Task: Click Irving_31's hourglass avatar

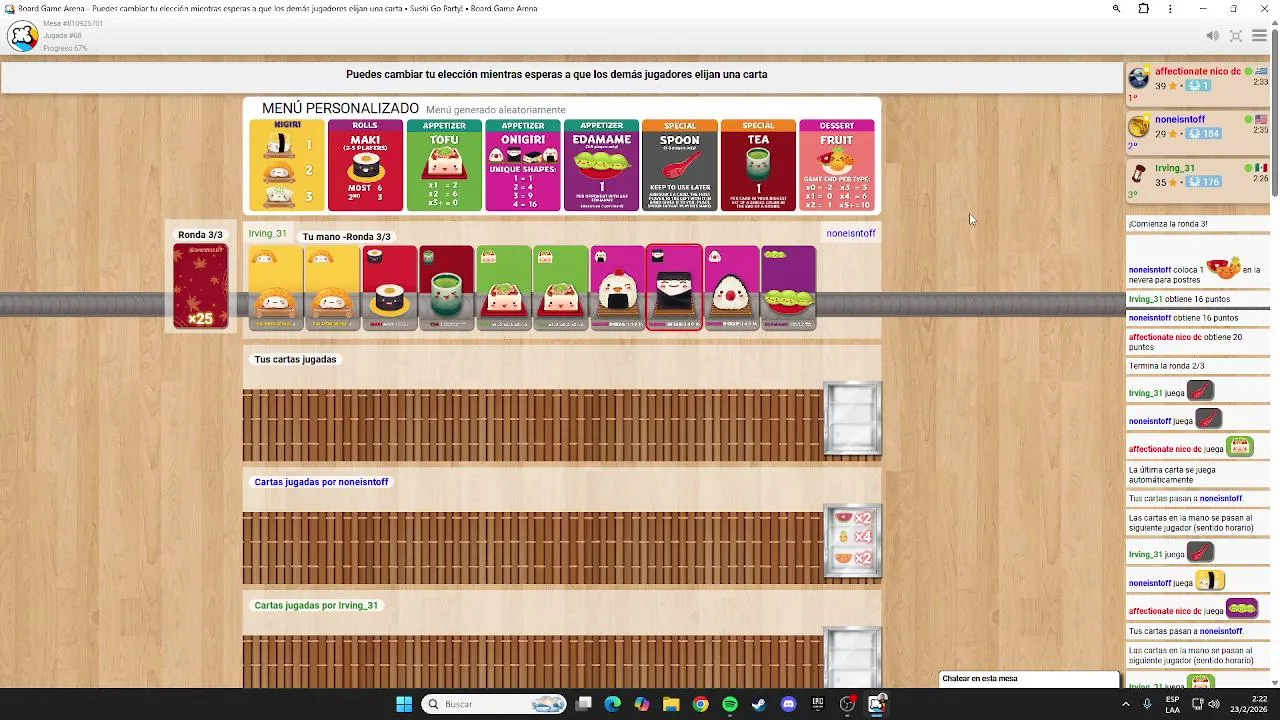Action: (1139, 174)
